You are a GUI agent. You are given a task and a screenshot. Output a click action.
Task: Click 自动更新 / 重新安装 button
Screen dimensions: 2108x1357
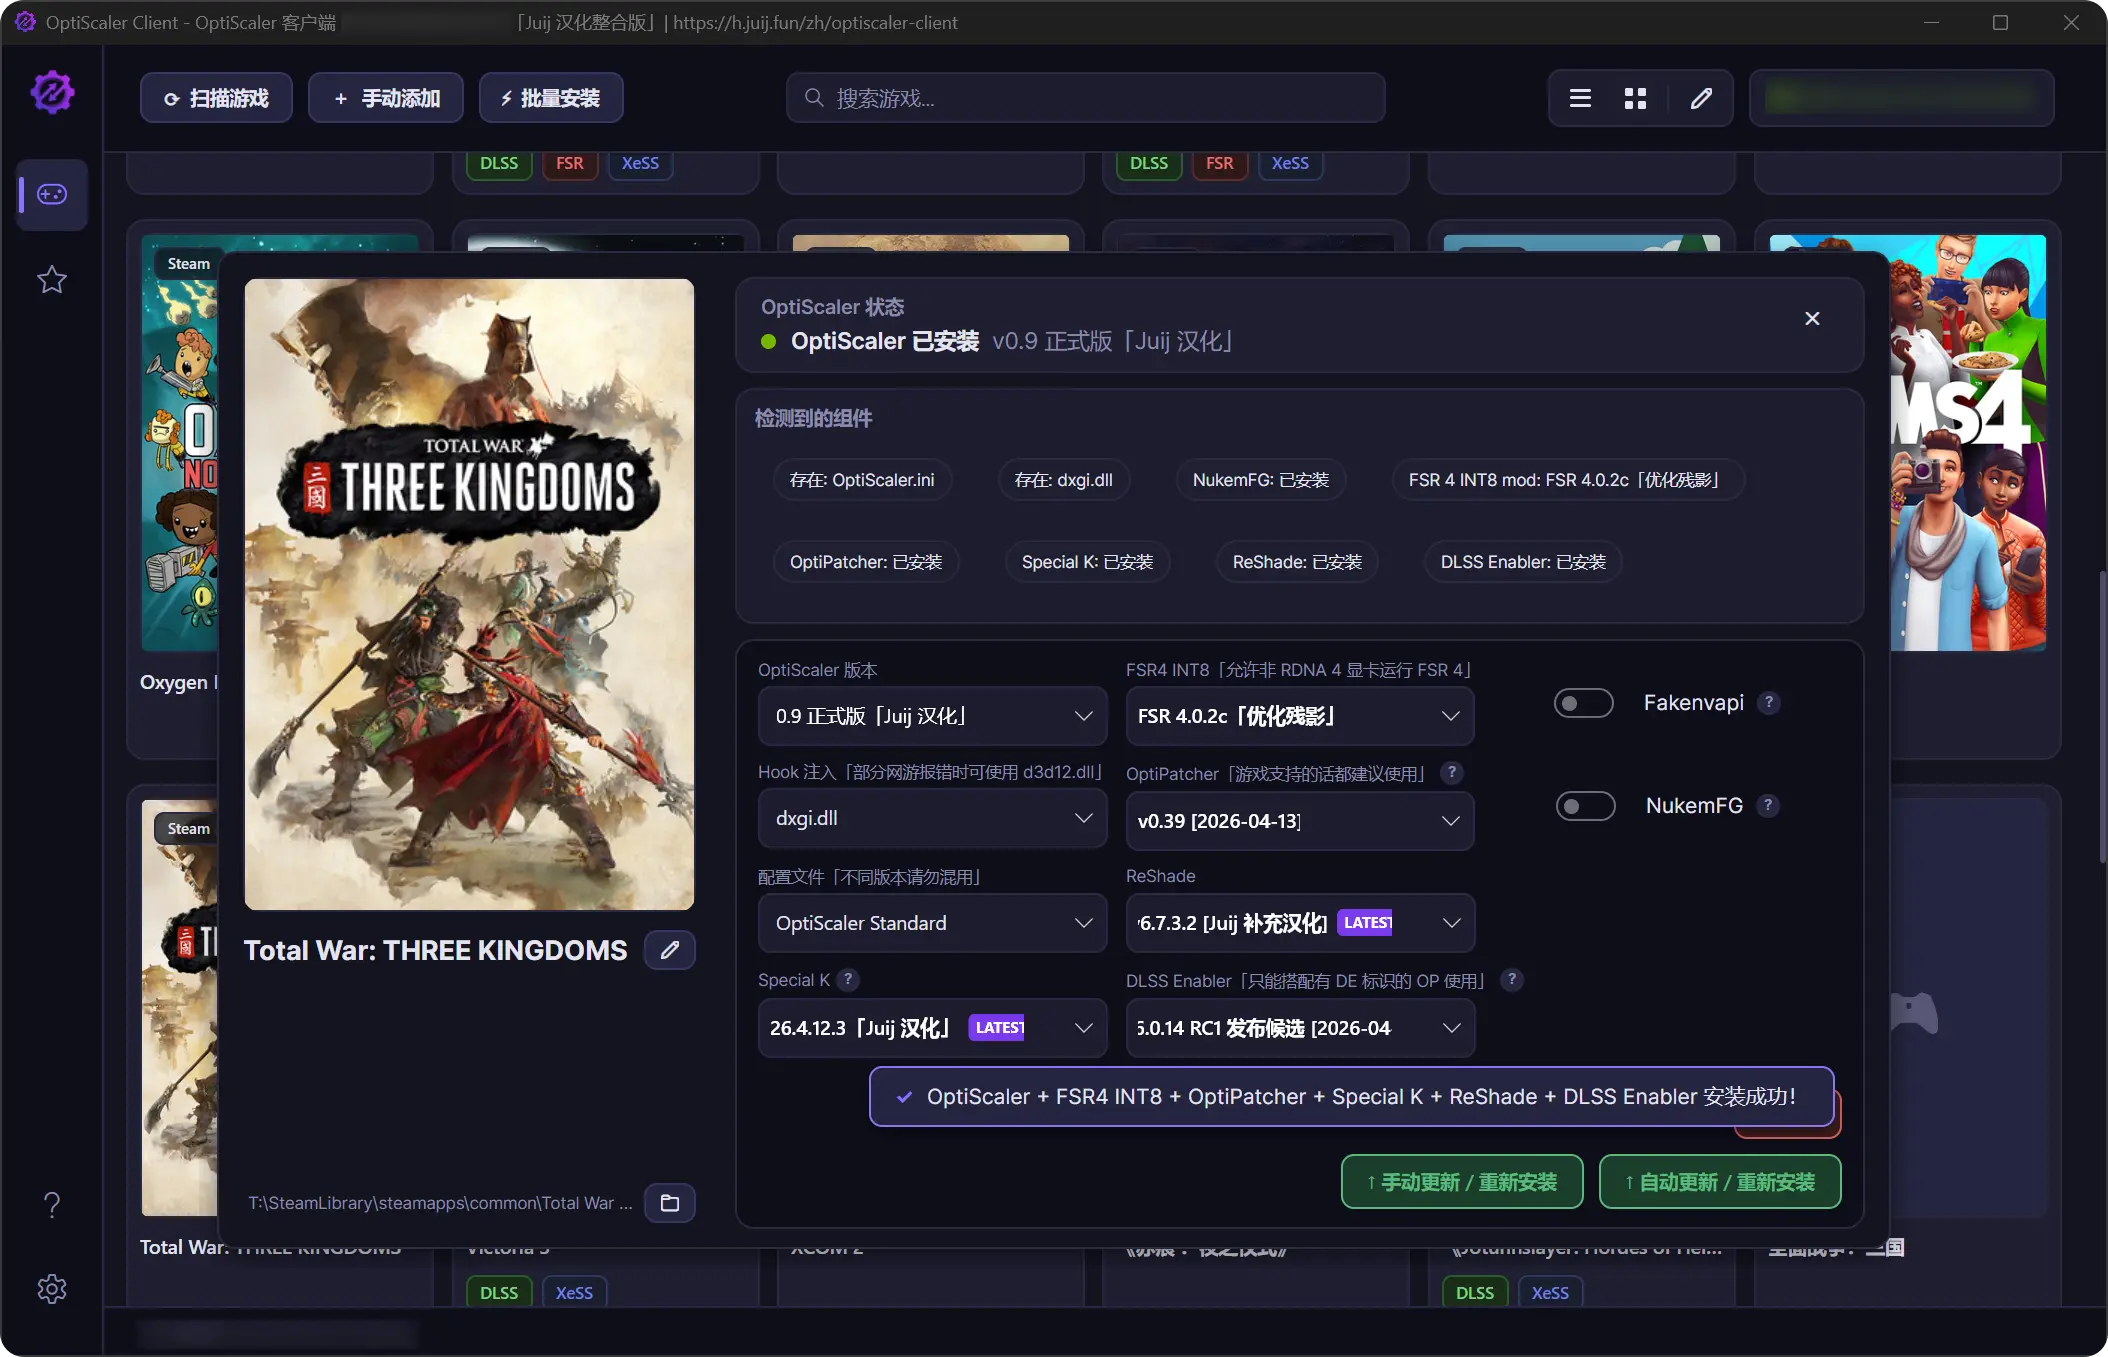coord(1719,1182)
